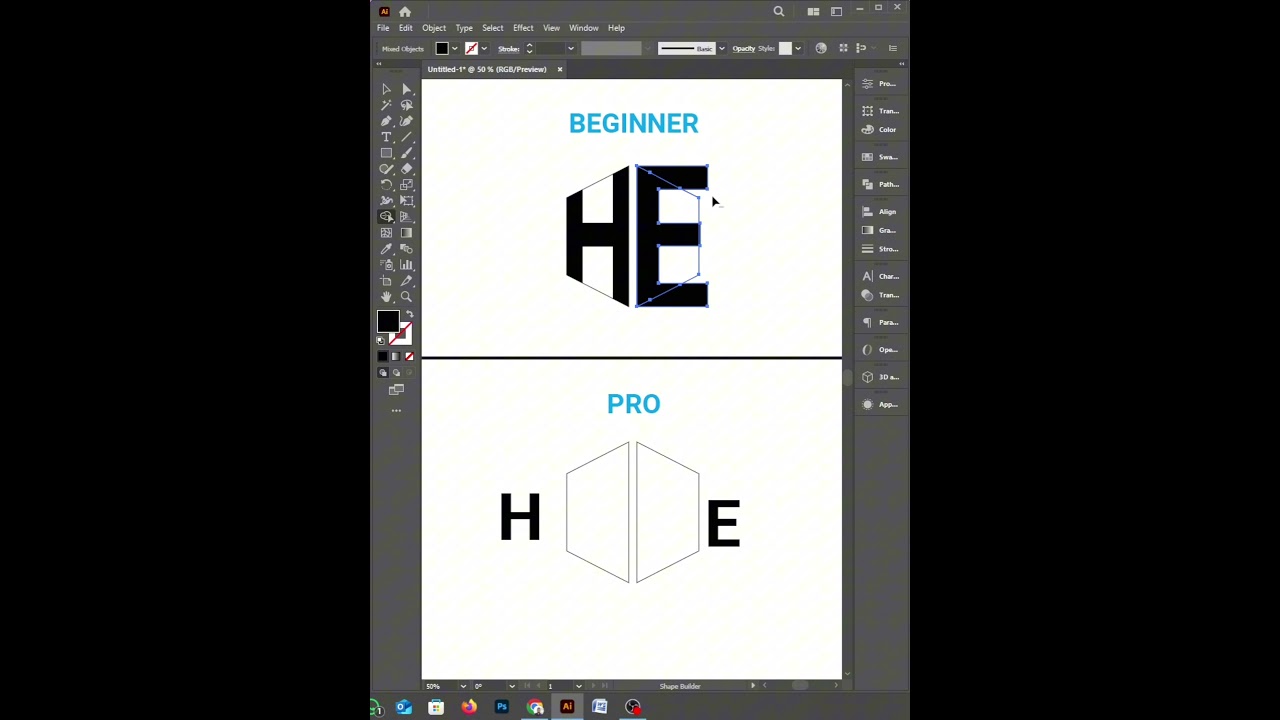The width and height of the screenshot is (1280, 720).
Task: Reset to default fill and stroke
Action: [x=381, y=340]
